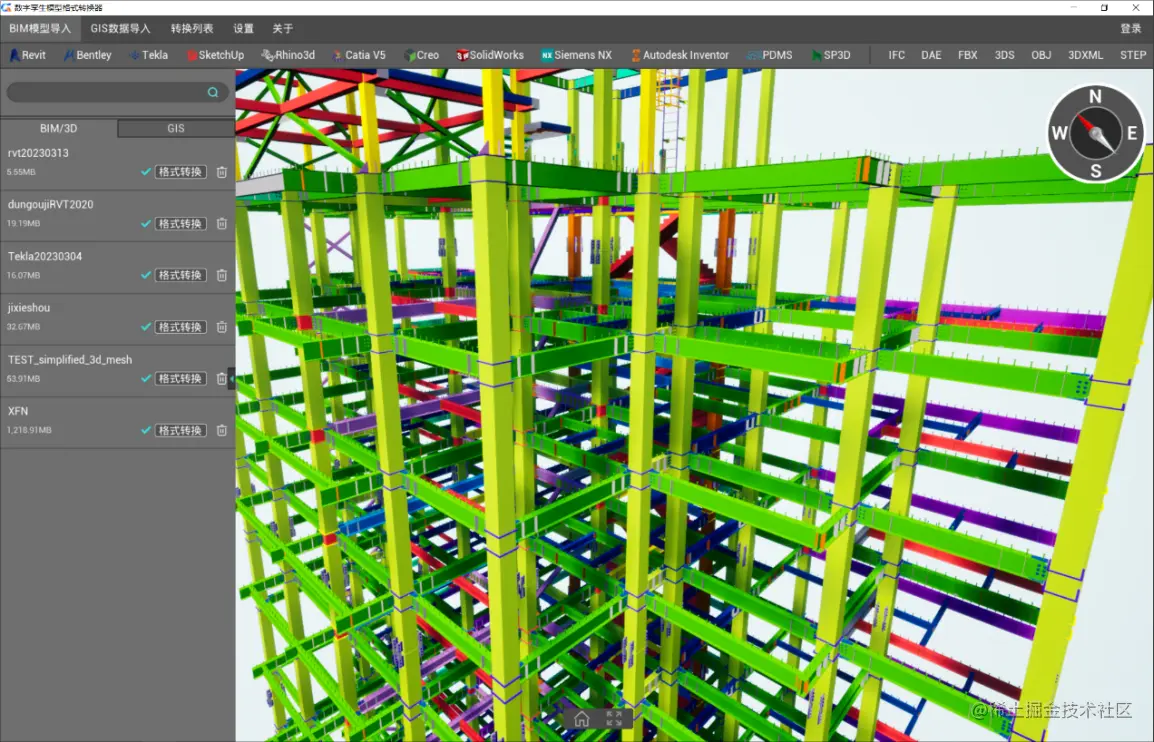
Task: Click checkmark on rvt20230313 row
Action: [146, 172]
